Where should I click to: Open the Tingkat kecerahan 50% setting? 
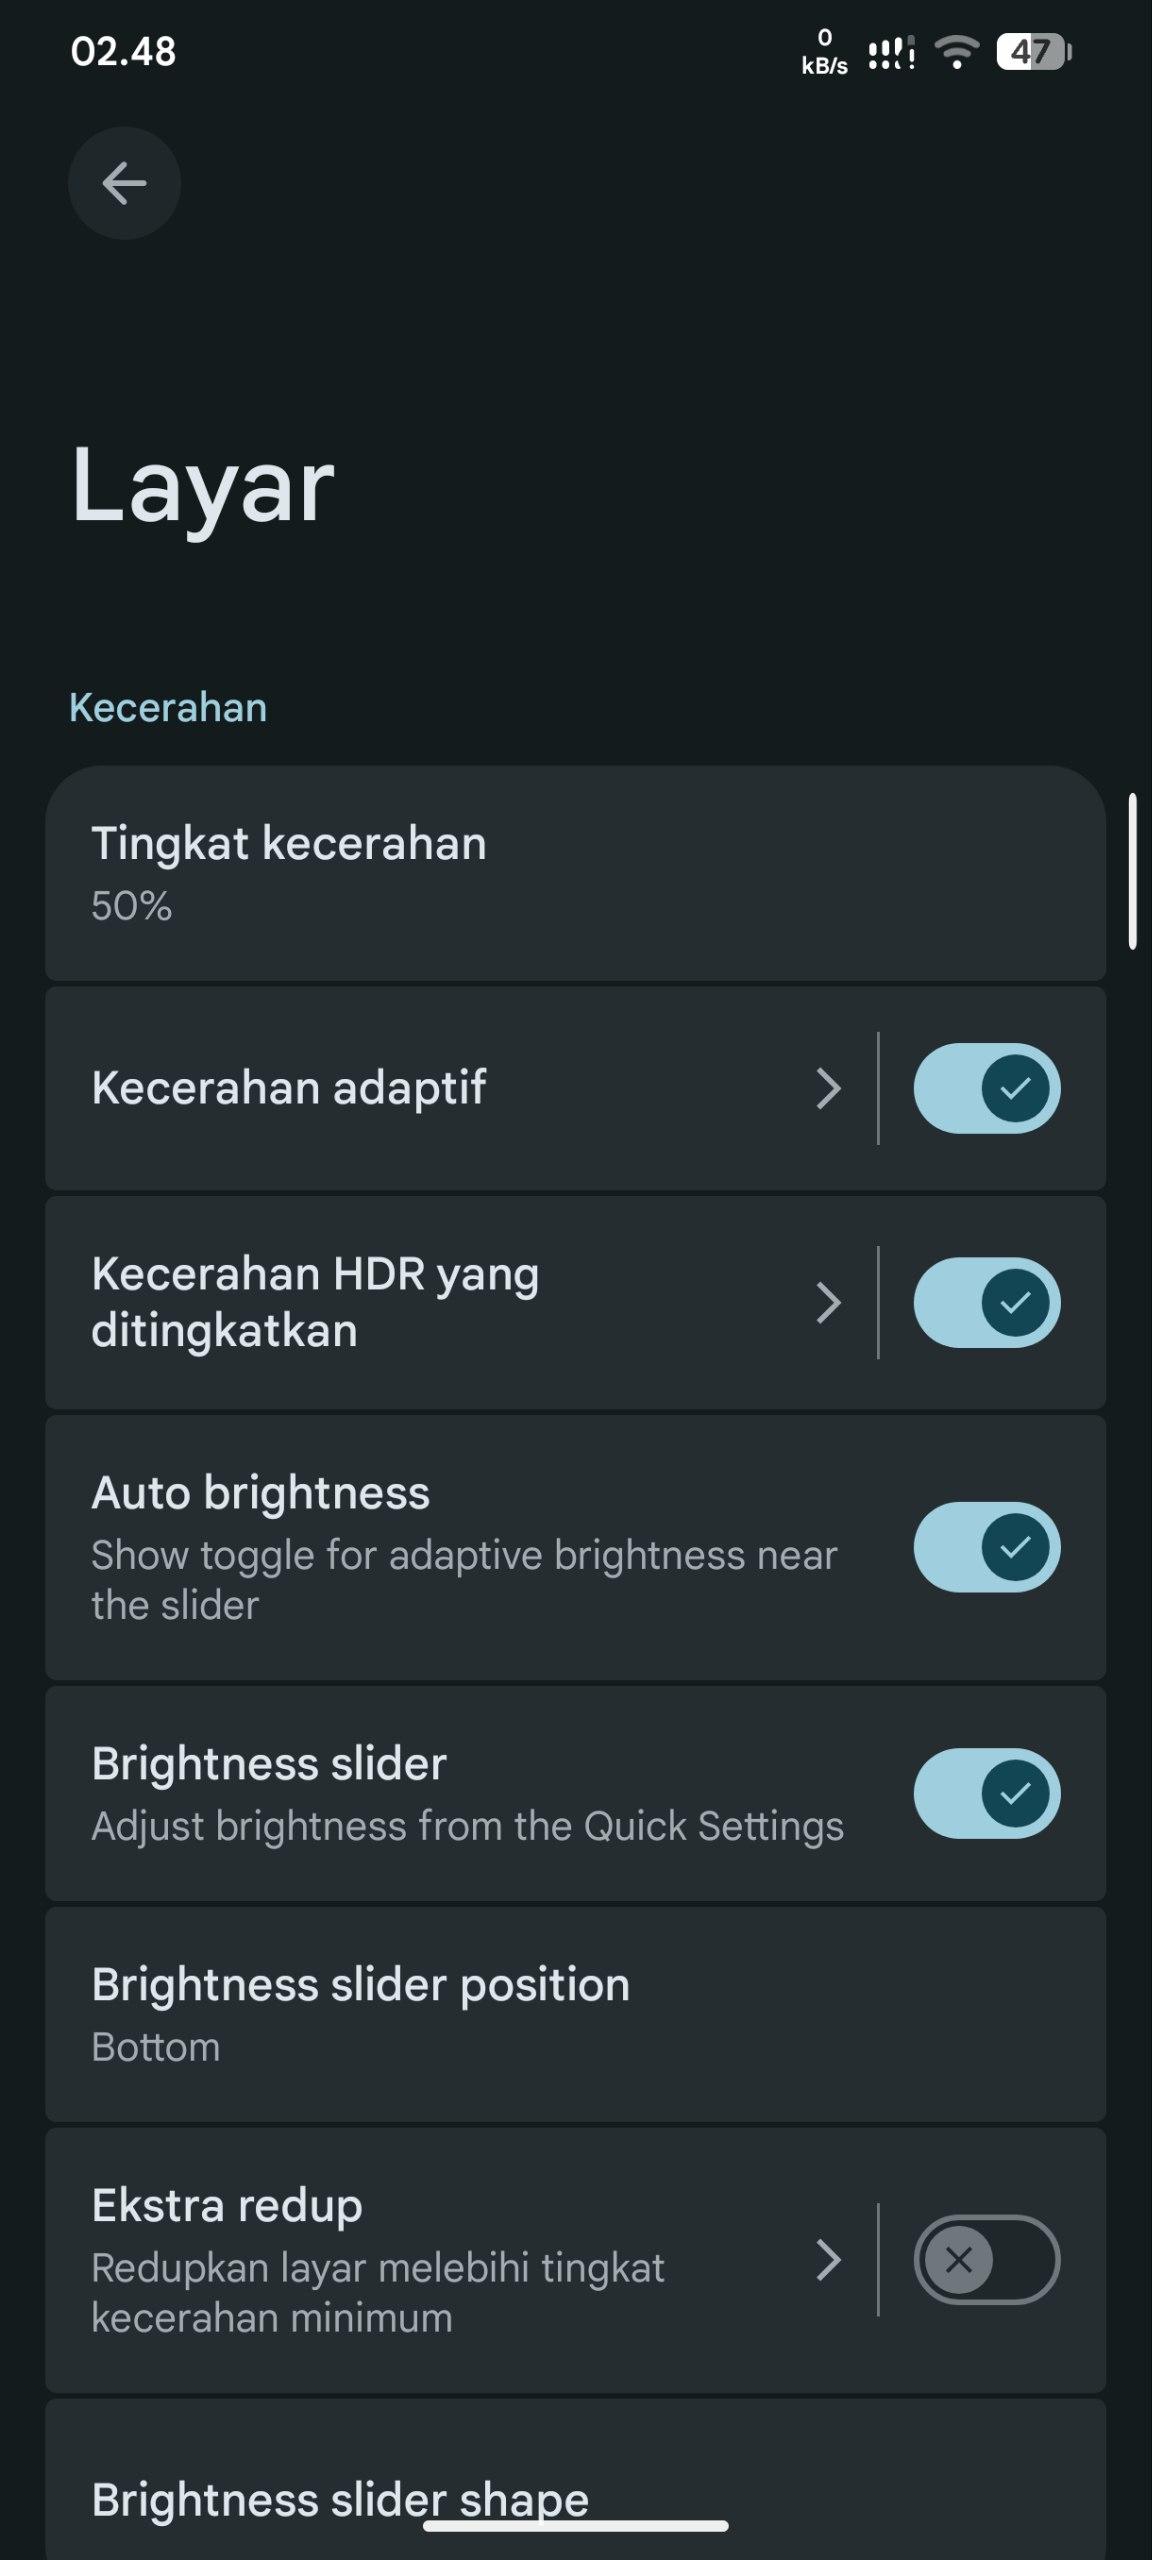(x=575, y=873)
